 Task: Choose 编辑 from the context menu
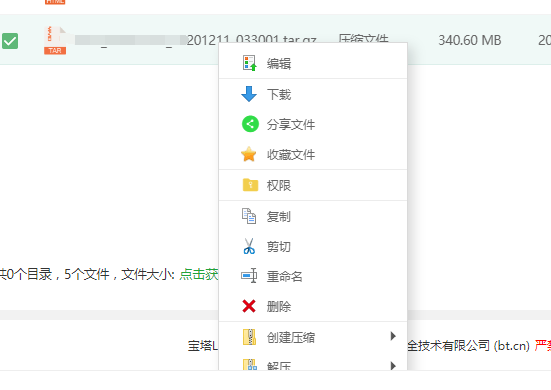coord(313,63)
